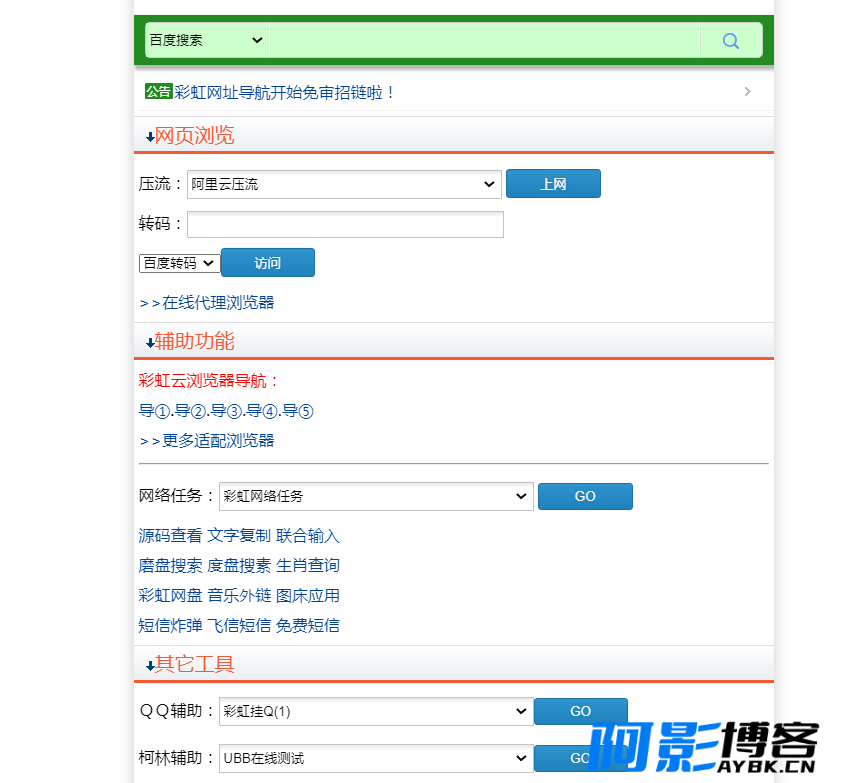This screenshot has width=841, height=783.
Task: Click the green 公告 badge
Action: [x=158, y=92]
